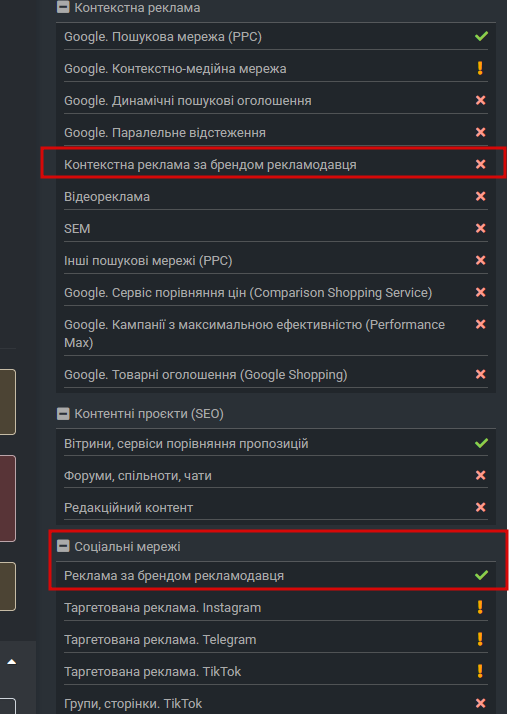The image size is (509, 714).
Task: Click red cross for Групи, сторінки. TikTok
Action: 480,703
